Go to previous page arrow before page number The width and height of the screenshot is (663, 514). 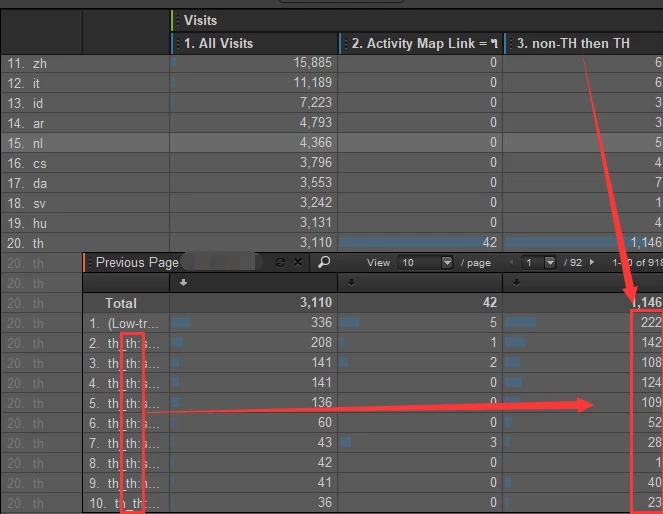tap(511, 262)
